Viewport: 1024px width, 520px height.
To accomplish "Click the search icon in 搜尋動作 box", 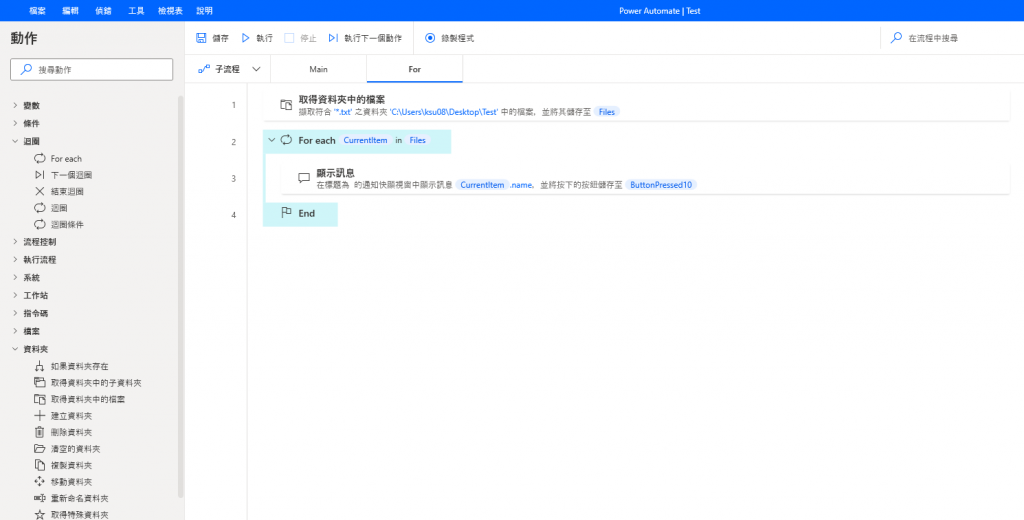I will [x=27, y=69].
